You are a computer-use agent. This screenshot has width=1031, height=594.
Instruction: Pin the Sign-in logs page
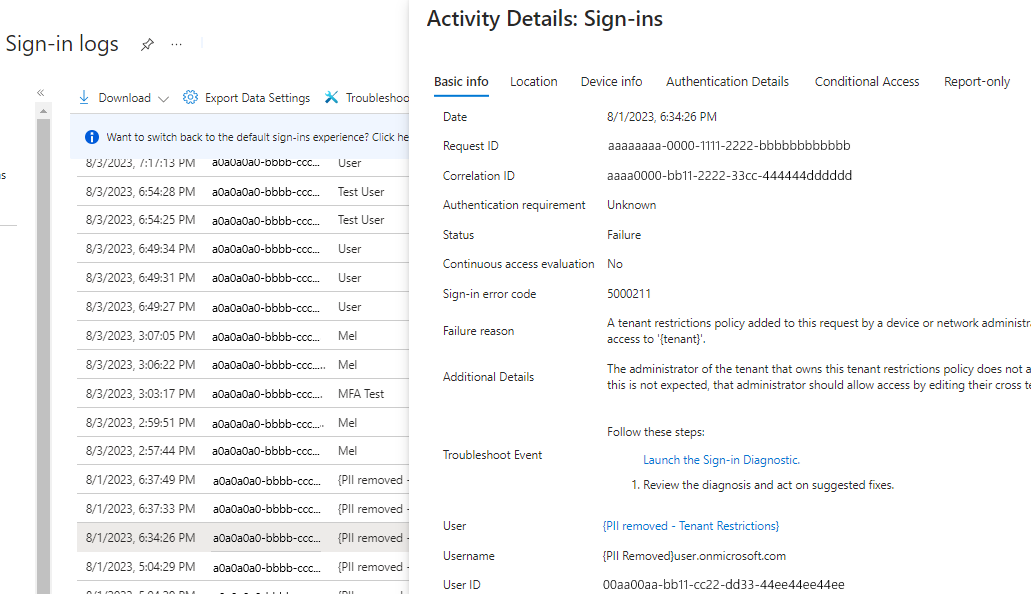(147, 44)
